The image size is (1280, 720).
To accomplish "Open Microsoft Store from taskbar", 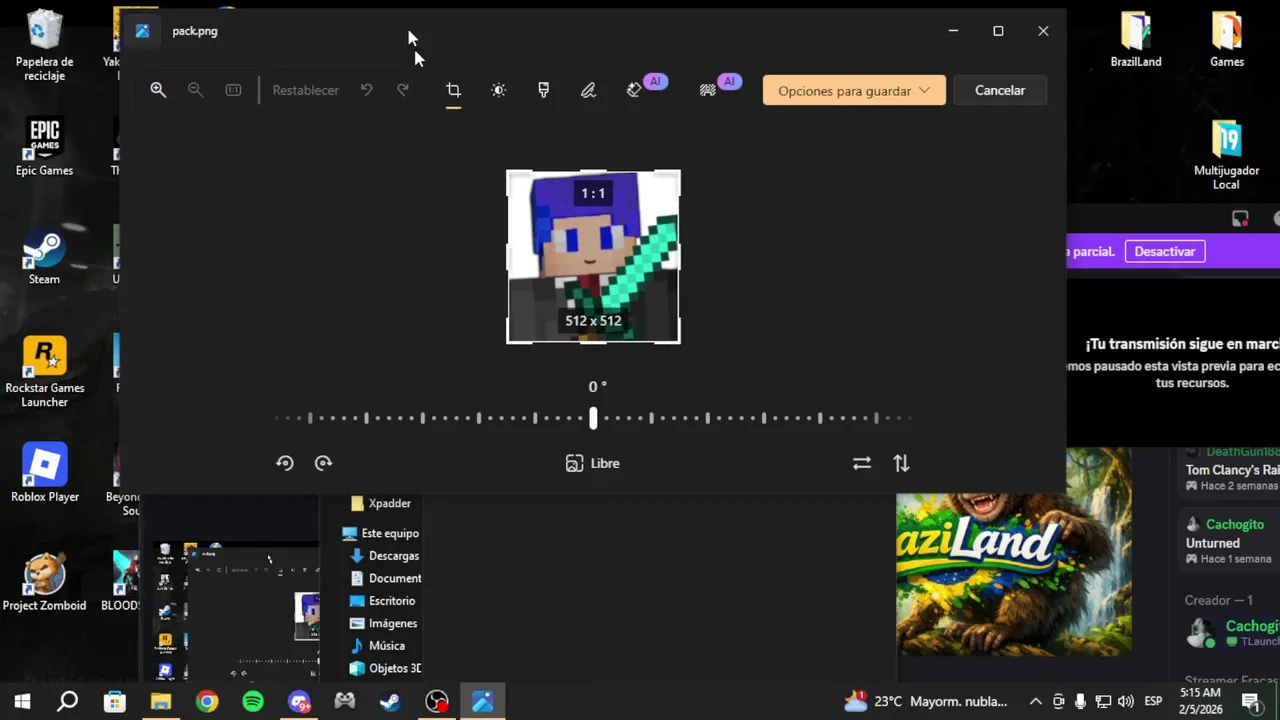I will pyautogui.click(x=115, y=701).
